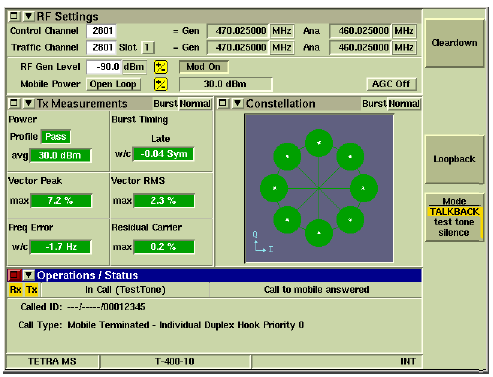Click the Vector RMS 2.3 % value
Viewport: 493px width, 377px height.
pos(163,201)
